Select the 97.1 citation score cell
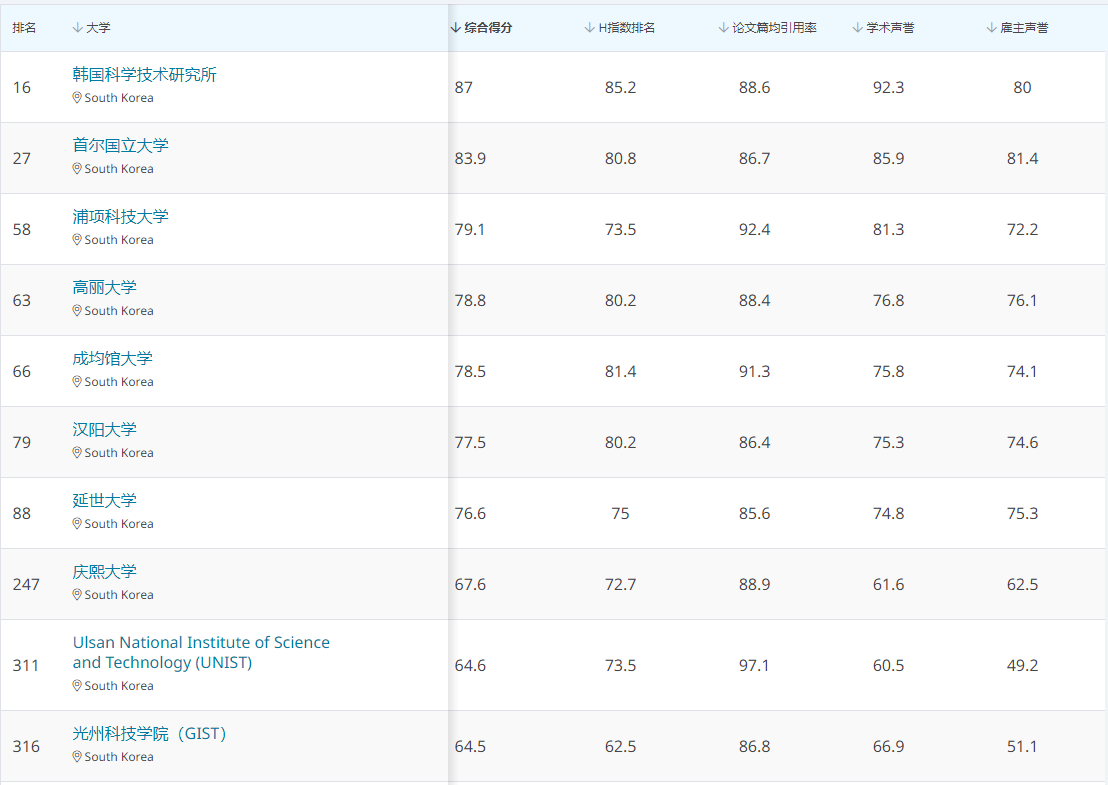The width and height of the screenshot is (1108, 785). tap(754, 665)
